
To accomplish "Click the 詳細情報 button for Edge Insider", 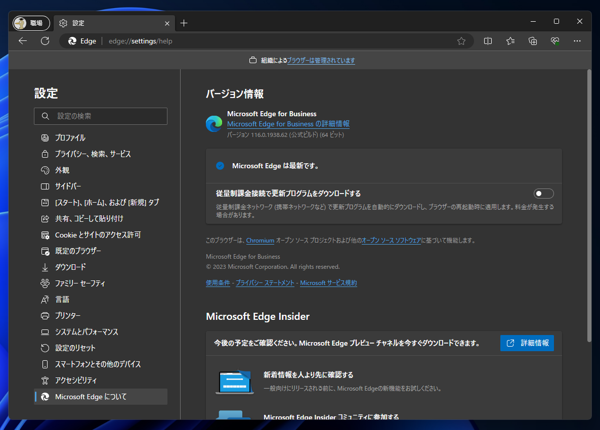I will pos(527,343).
